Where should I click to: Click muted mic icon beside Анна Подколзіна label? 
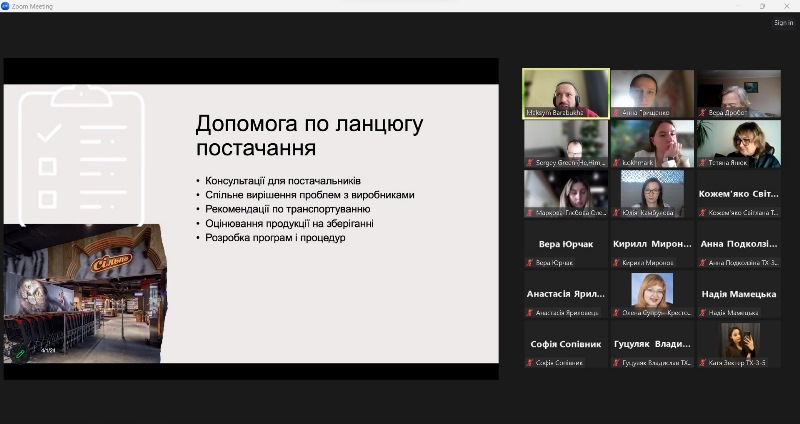(703, 263)
